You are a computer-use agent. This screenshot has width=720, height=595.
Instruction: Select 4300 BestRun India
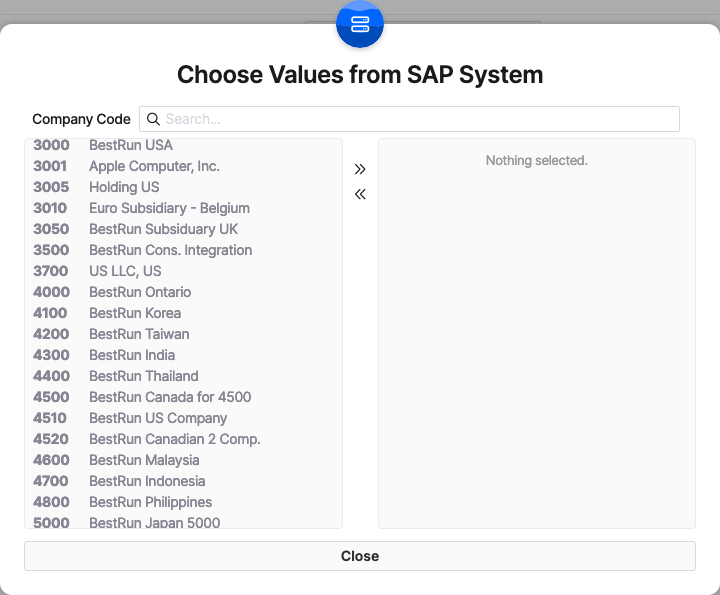pyautogui.click(x=183, y=355)
